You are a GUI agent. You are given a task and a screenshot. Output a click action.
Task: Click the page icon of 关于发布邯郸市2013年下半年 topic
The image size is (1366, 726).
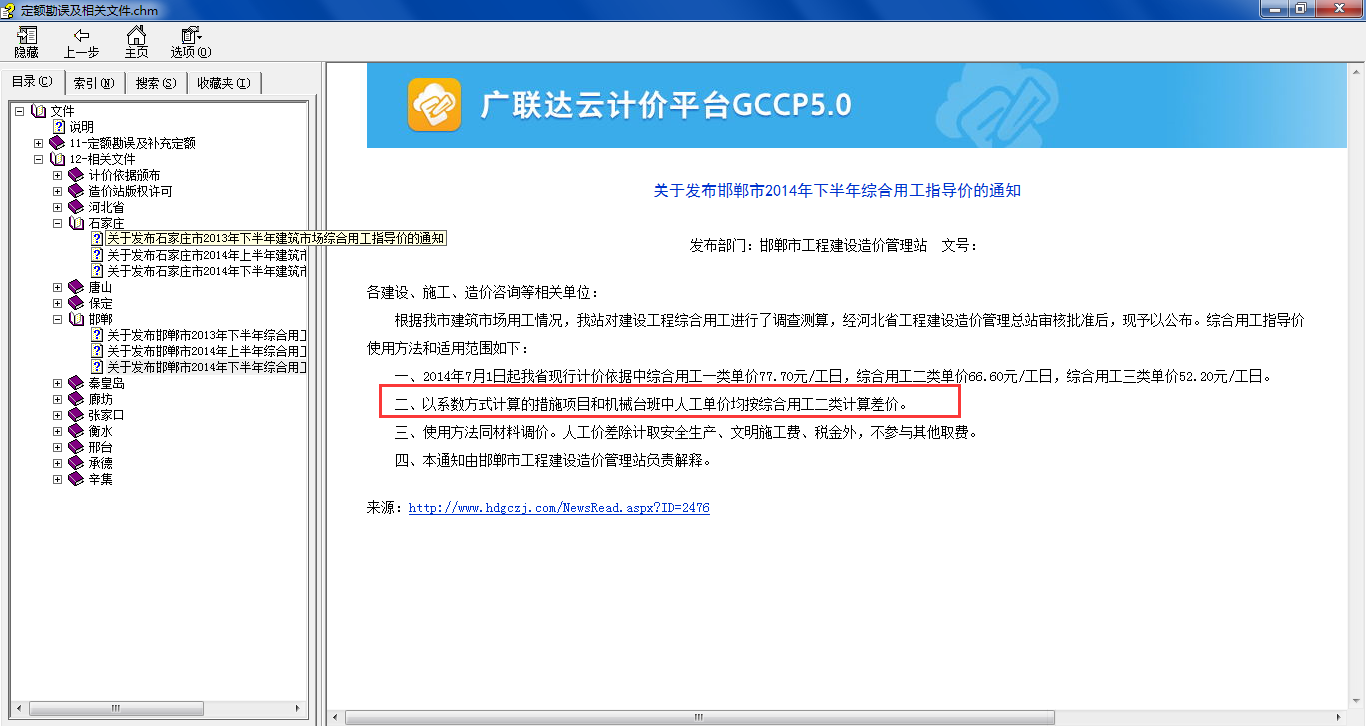tap(97, 335)
